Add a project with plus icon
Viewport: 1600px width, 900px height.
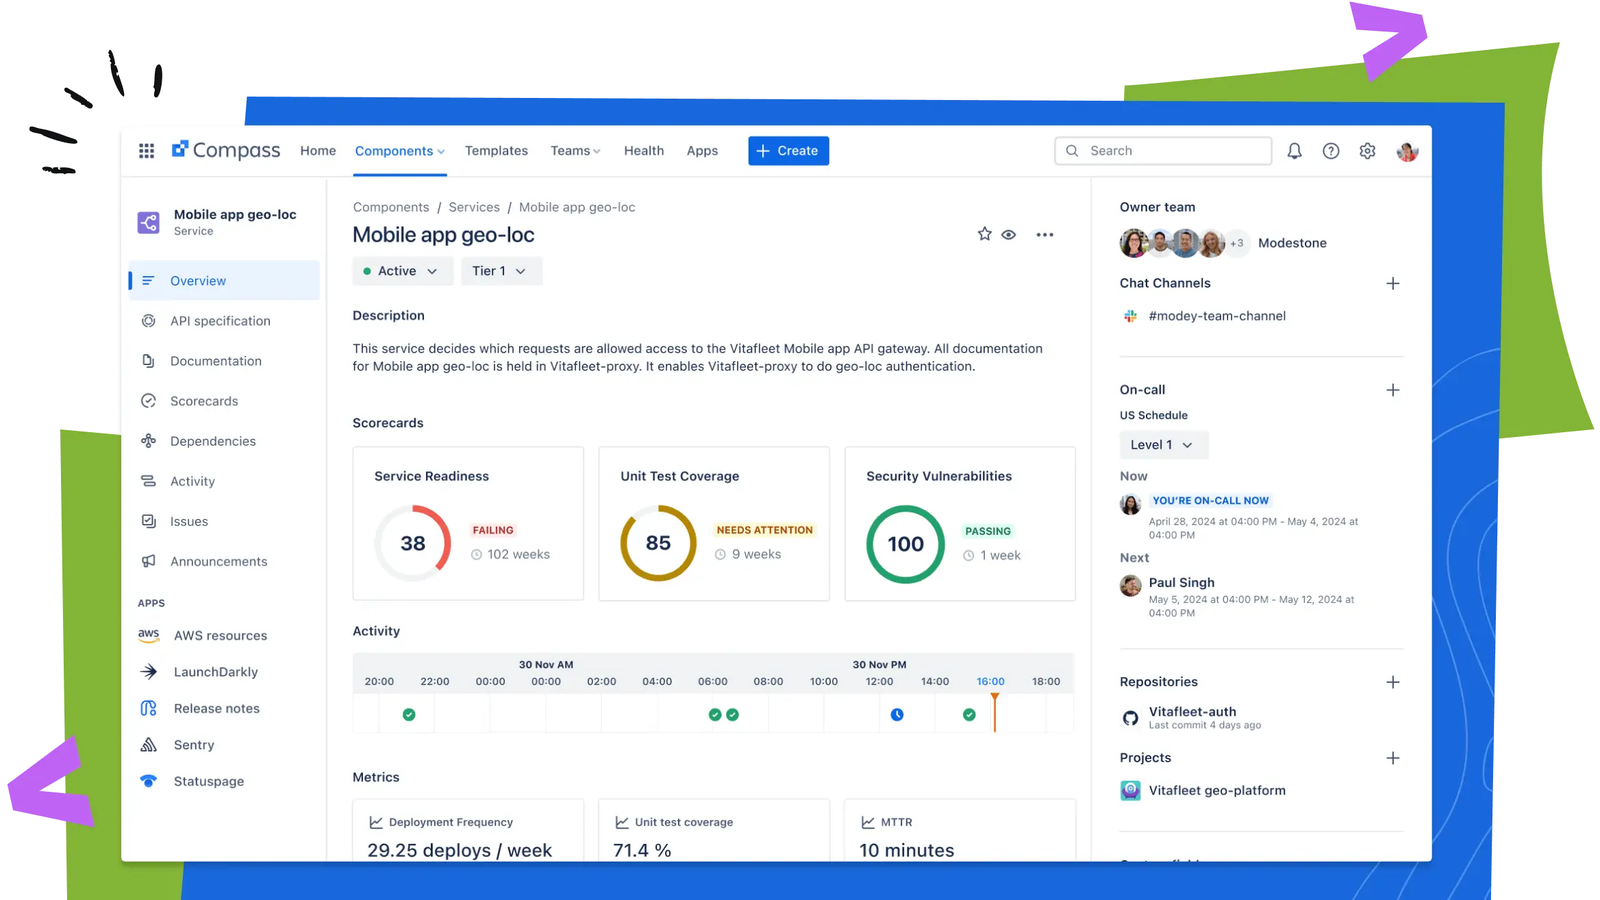tap(1393, 758)
